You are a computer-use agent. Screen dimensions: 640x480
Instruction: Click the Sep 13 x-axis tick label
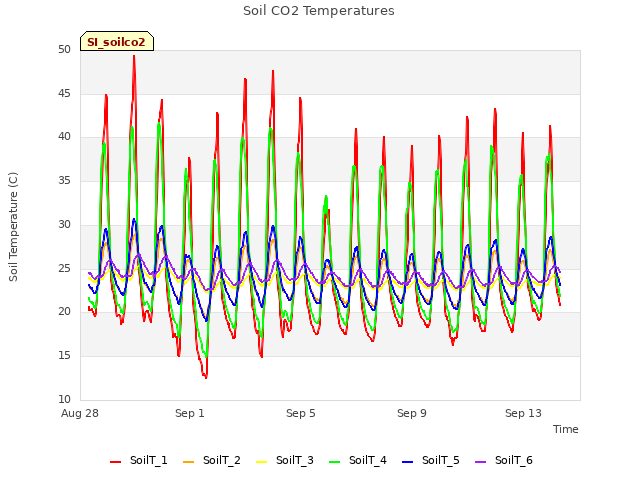pos(523,413)
